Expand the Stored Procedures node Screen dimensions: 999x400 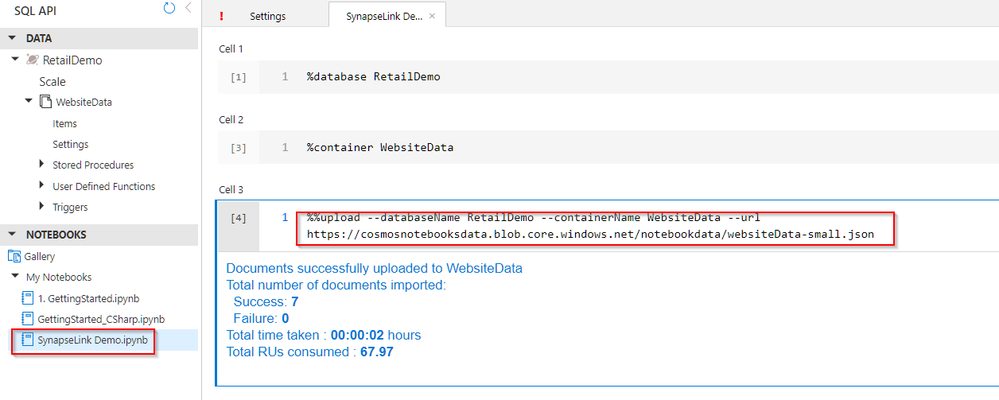pos(42,164)
